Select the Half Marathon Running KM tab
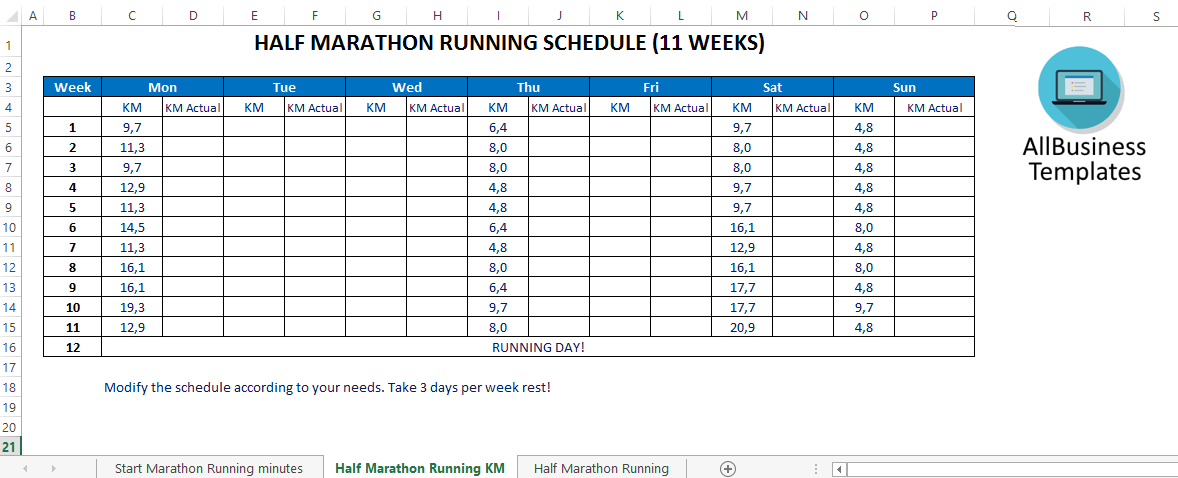Image resolution: width=1178 pixels, height=478 pixels. click(420, 468)
